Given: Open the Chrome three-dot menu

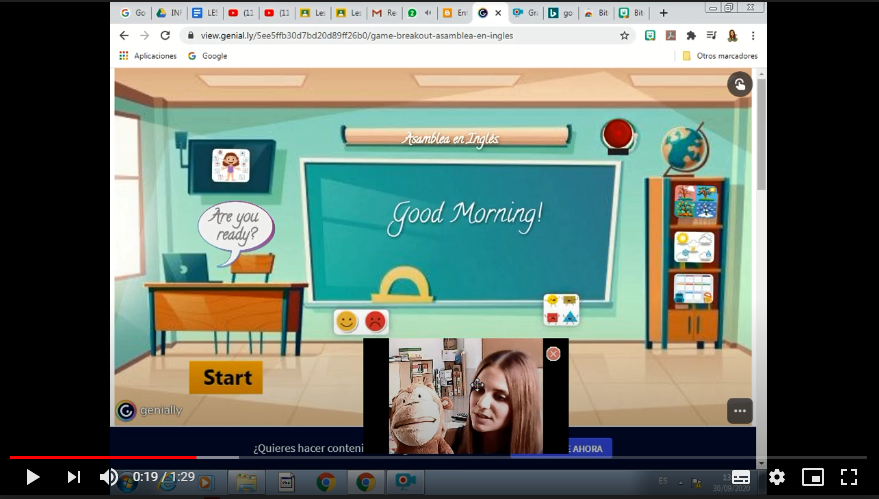Looking at the screenshot, I should pyautogui.click(x=753, y=35).
